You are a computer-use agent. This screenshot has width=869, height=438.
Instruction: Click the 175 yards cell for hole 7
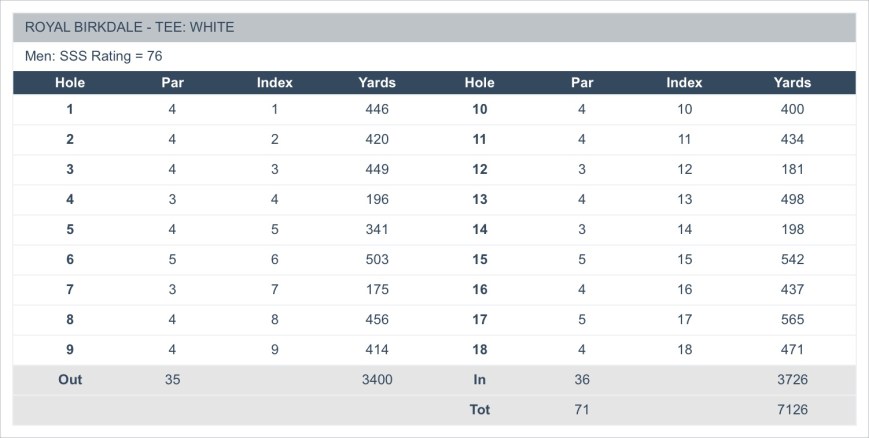click(377, 289)
